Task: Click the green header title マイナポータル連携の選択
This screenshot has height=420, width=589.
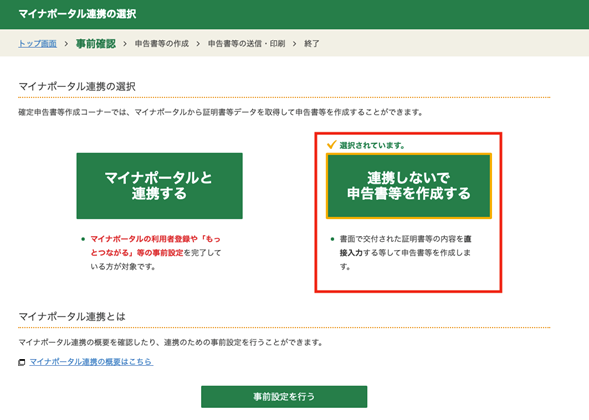Action: [77, 14]
